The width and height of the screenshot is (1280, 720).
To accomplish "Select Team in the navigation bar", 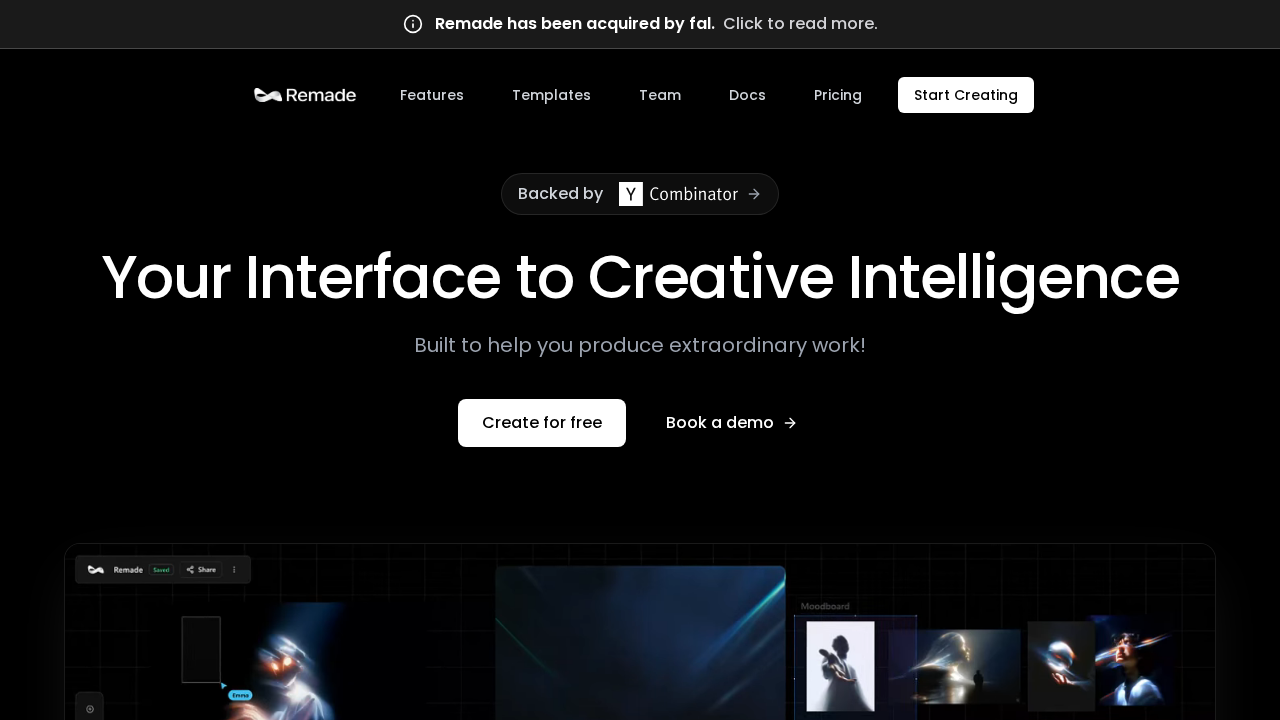I will pyautogui.click(x=659, y=95).
